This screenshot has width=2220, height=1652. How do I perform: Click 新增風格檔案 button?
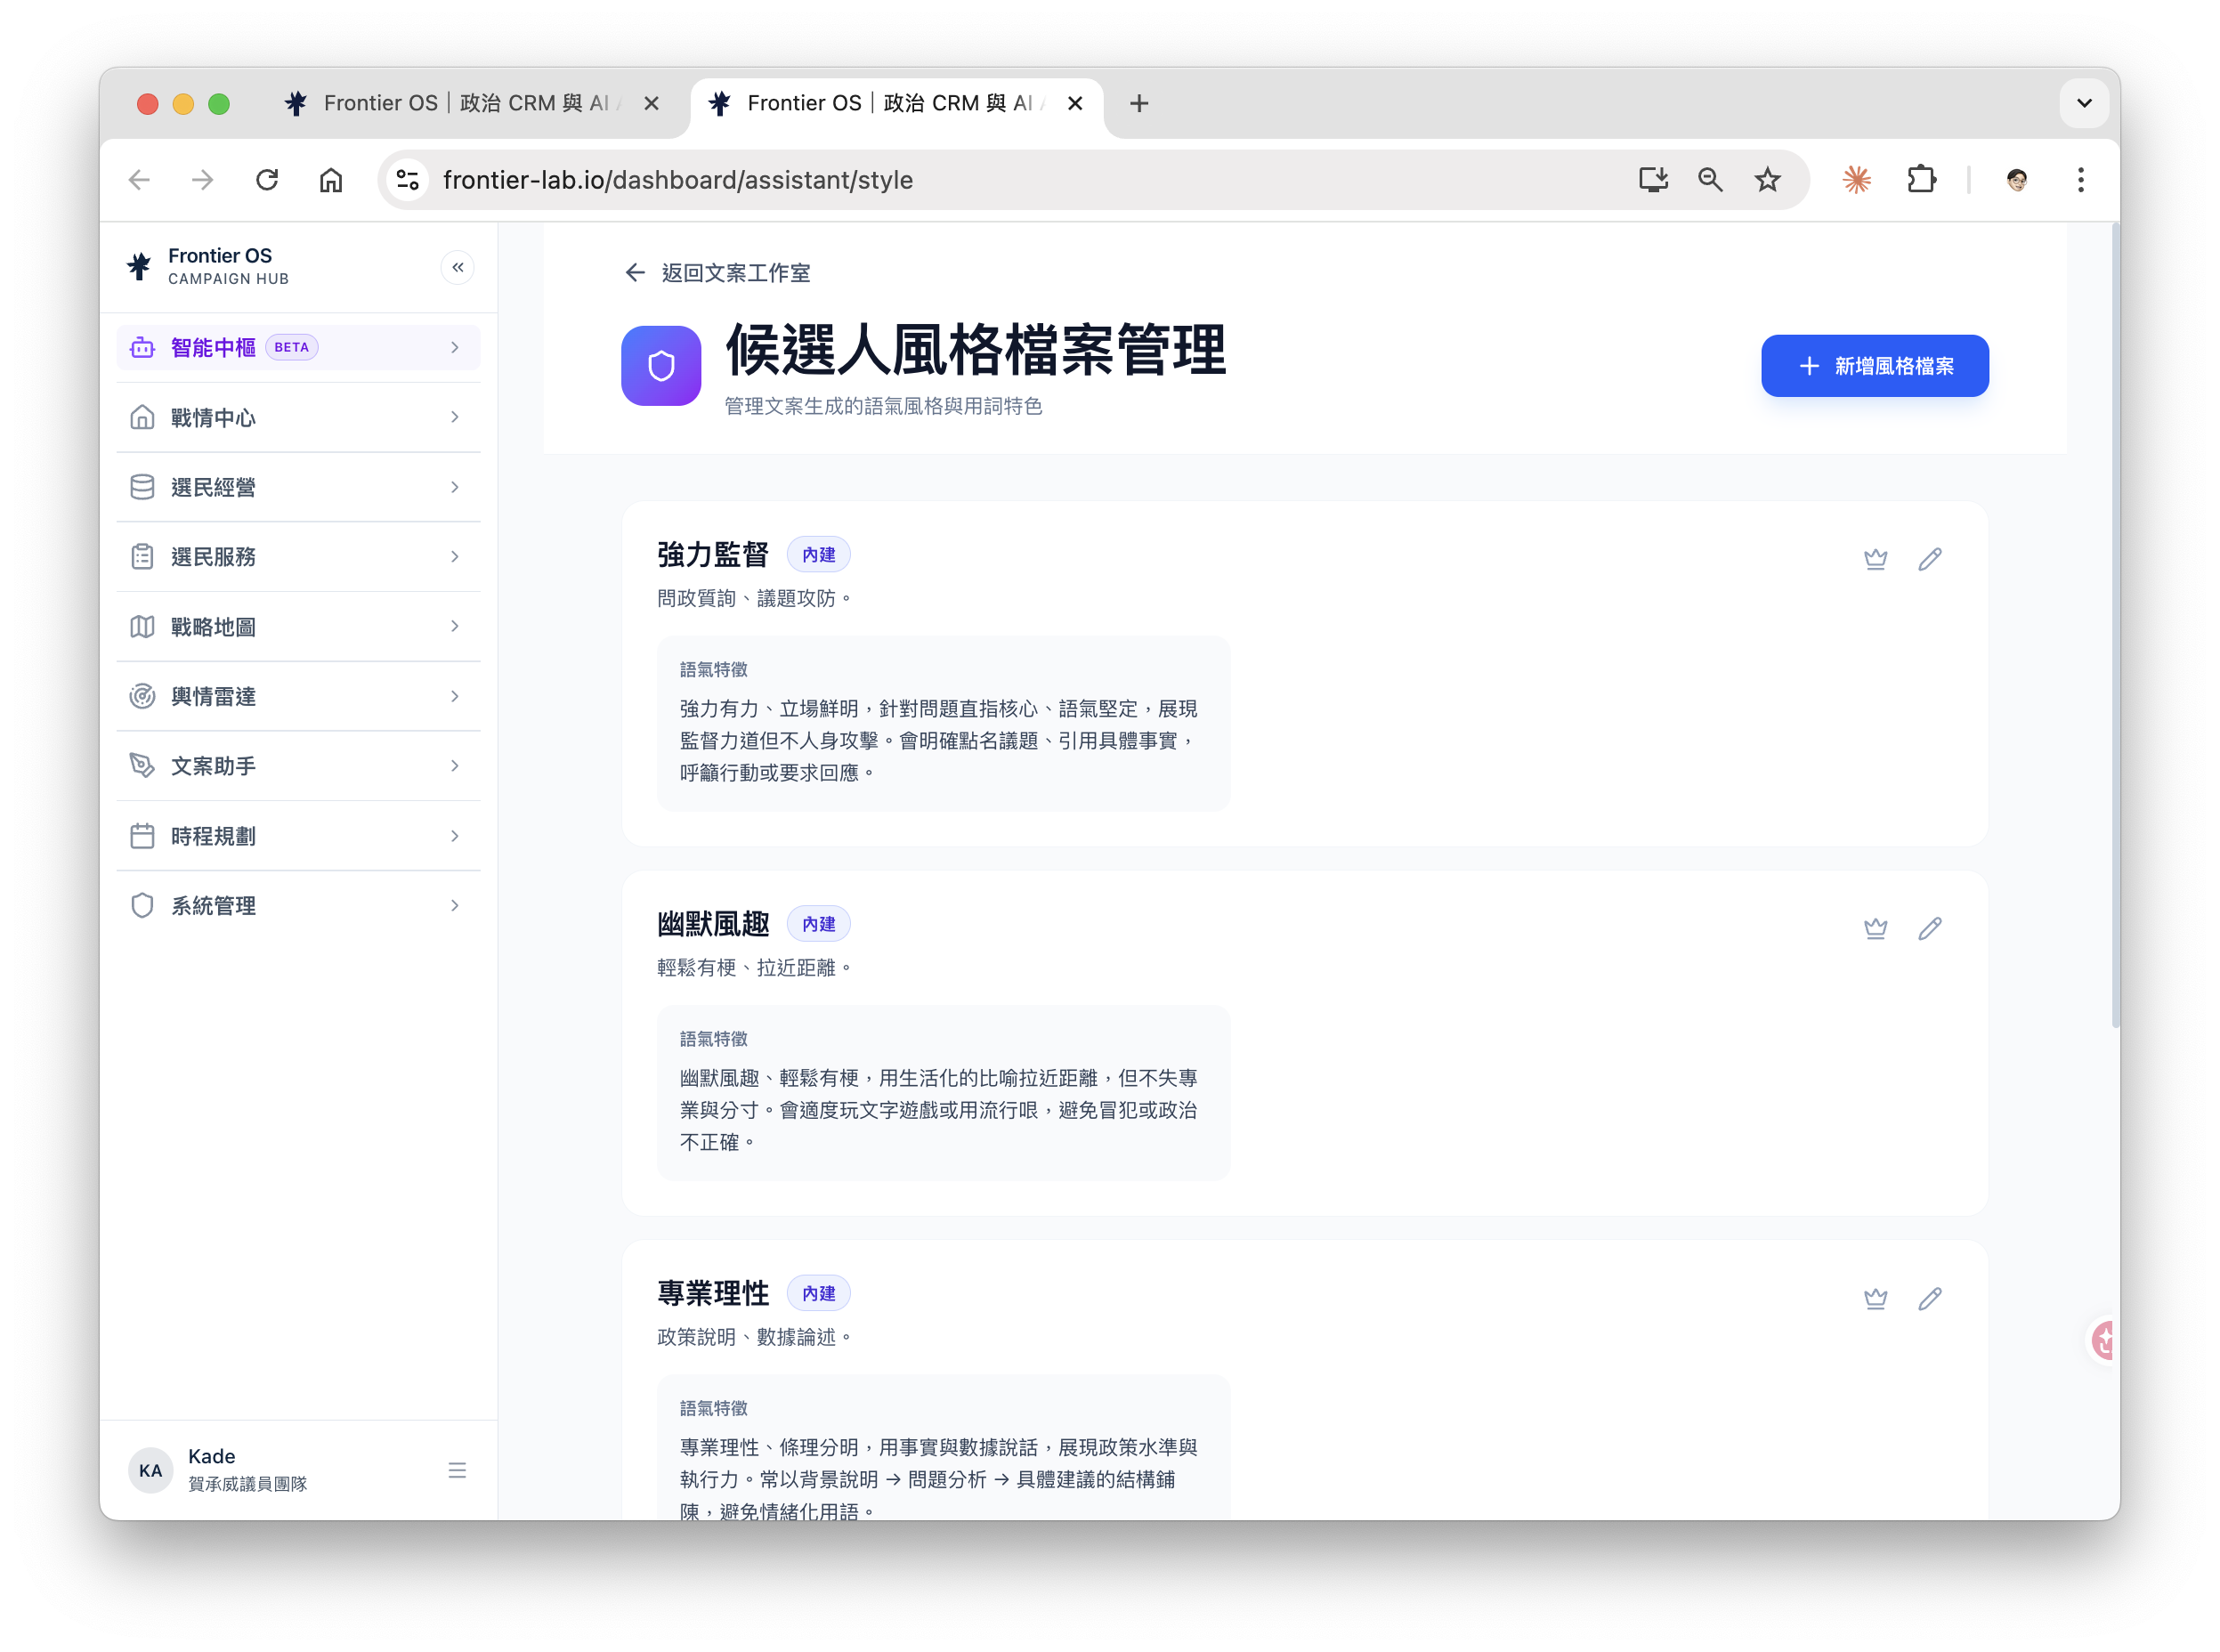[x=1874, y=366]
